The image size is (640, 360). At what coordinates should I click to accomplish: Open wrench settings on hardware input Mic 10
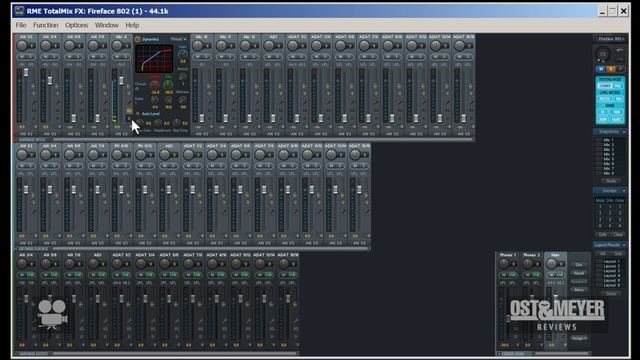click(209, 102)
